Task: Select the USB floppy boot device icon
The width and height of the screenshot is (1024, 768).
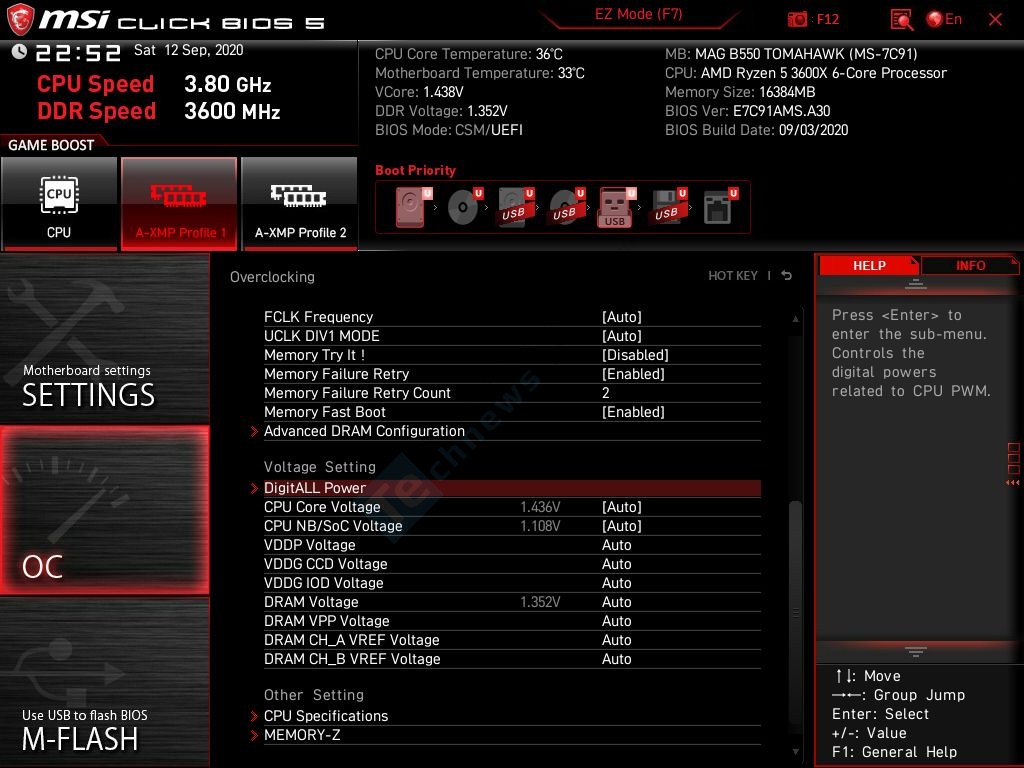Action: tap(668, 206)
